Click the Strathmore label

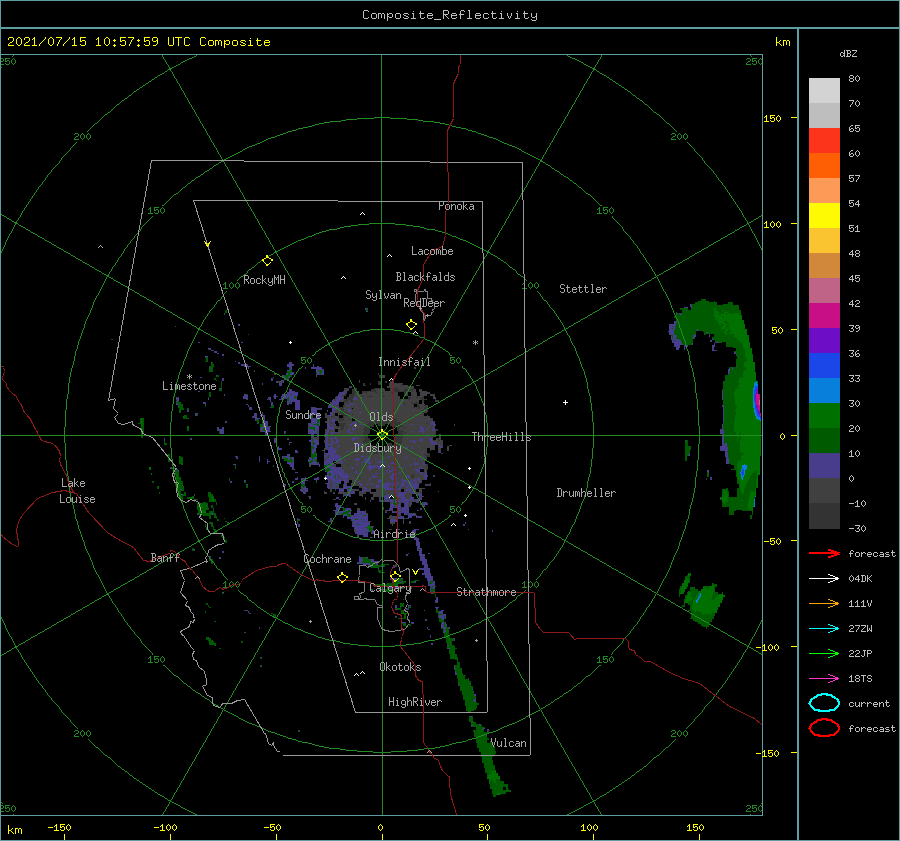click(x=486, y=592)
